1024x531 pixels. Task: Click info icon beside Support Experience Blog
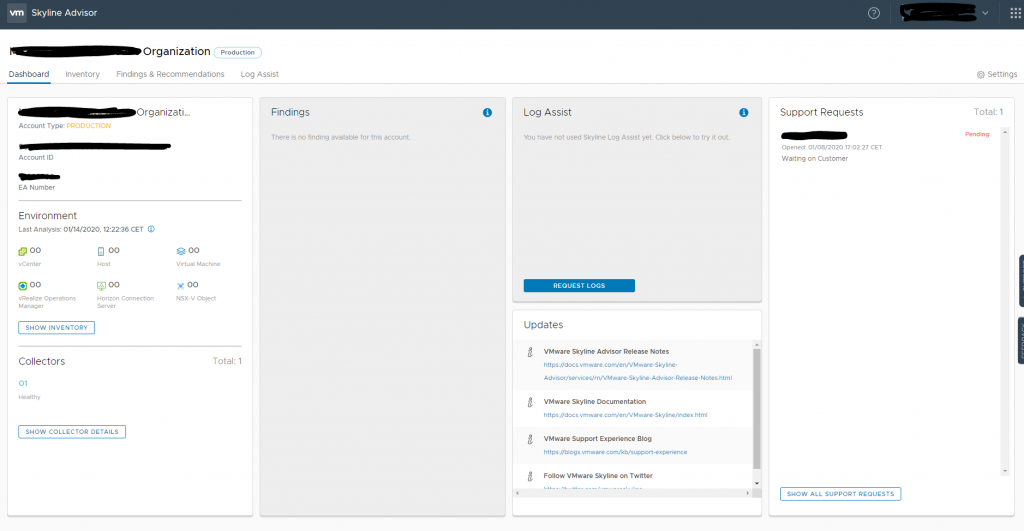(530, 440)
